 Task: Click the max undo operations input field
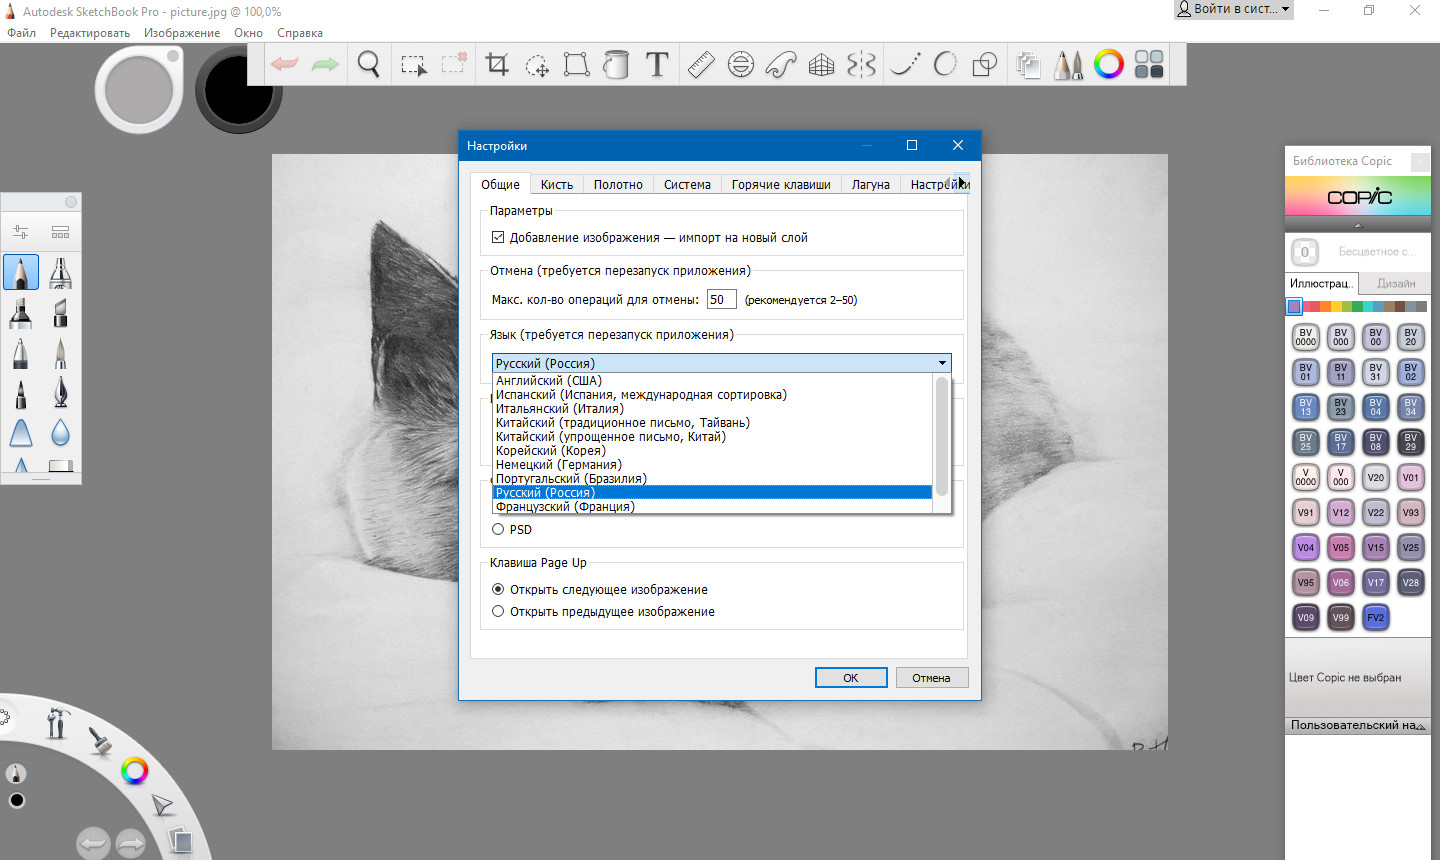tap(721, 299)
